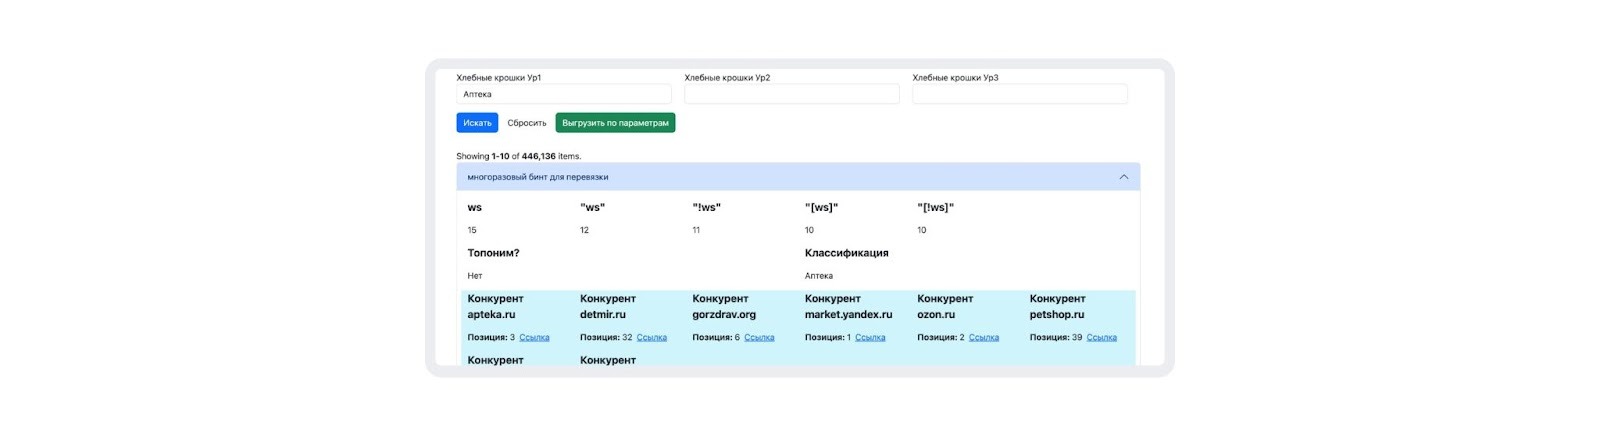Click the многоразовый бинт для перевязки header
Viewport: 1600px width, 436px height.
point(538,177)
